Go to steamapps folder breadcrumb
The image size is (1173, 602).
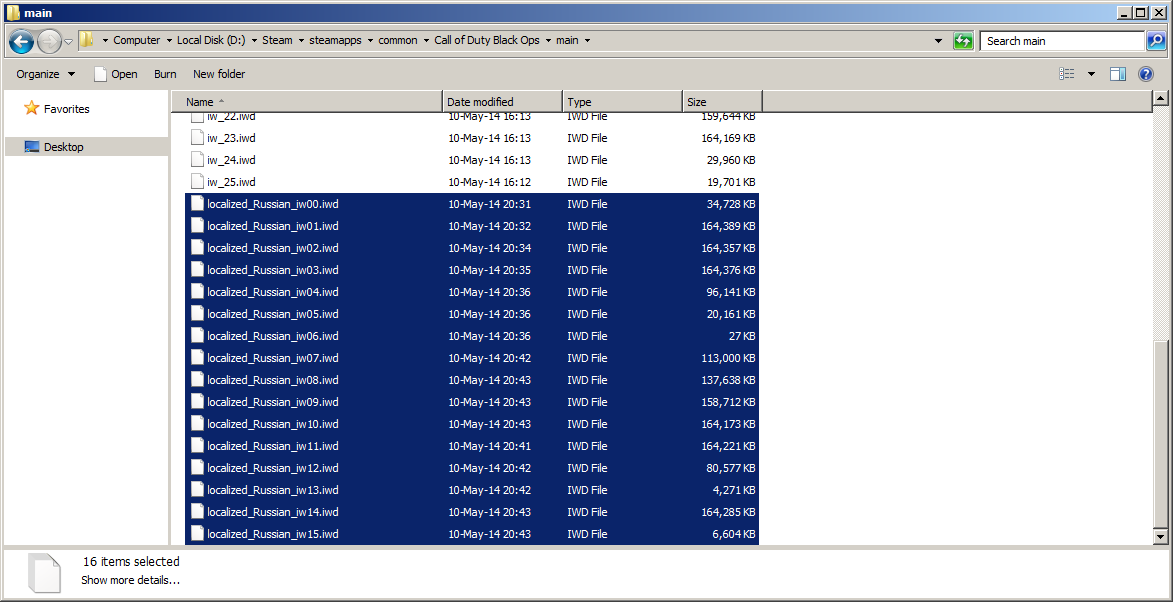coord(336,40)
